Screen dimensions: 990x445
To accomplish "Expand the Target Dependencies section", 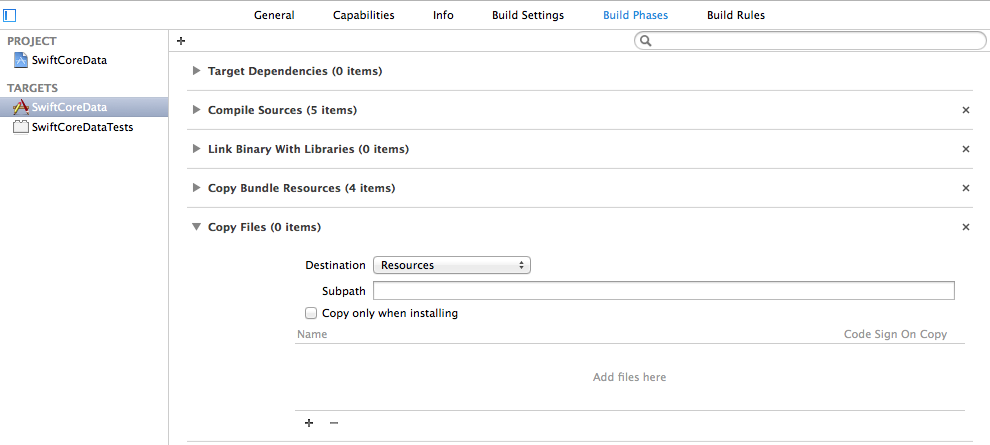I will [x=194, y=71].
